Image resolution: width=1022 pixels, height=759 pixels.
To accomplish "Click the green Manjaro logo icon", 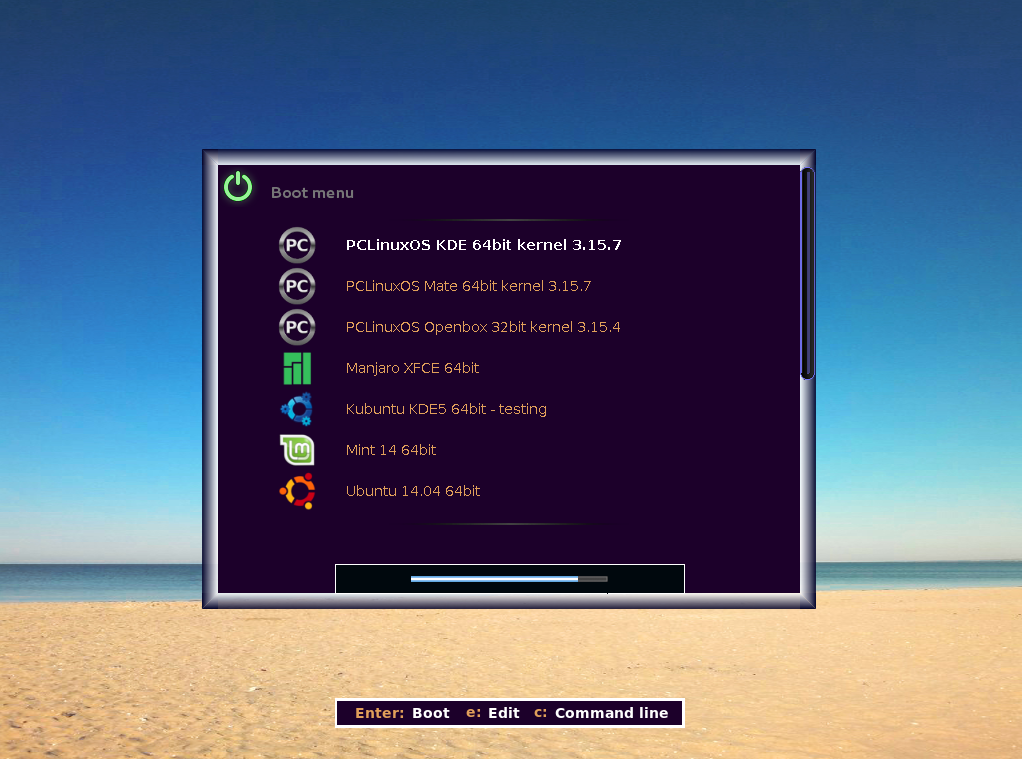I will click(297, 368).
